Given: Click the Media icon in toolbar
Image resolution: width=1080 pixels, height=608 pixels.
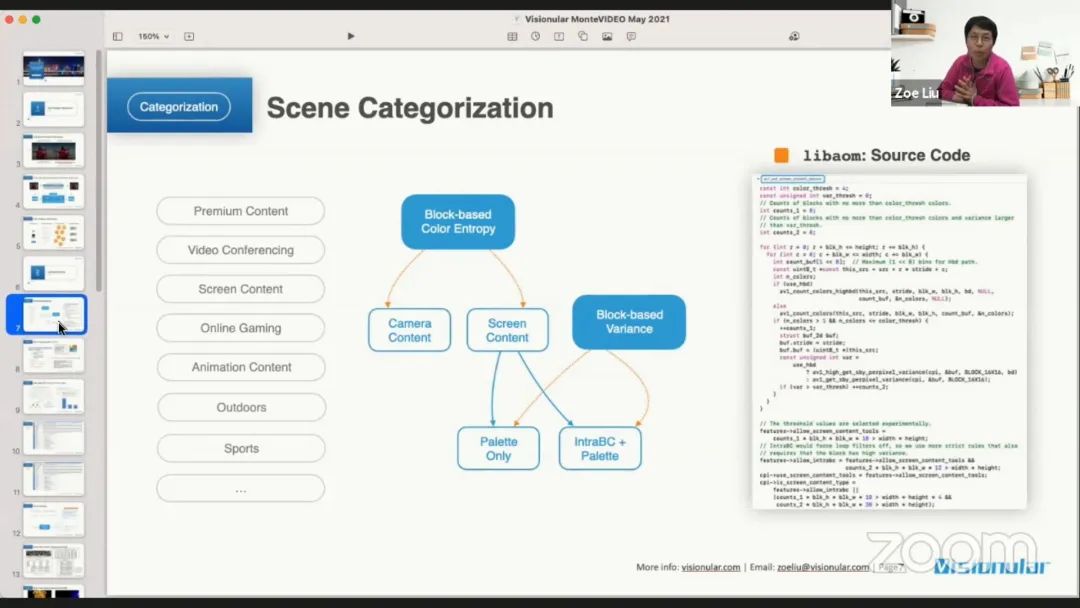Looking at the screenshot, I should tap(607, 36).
